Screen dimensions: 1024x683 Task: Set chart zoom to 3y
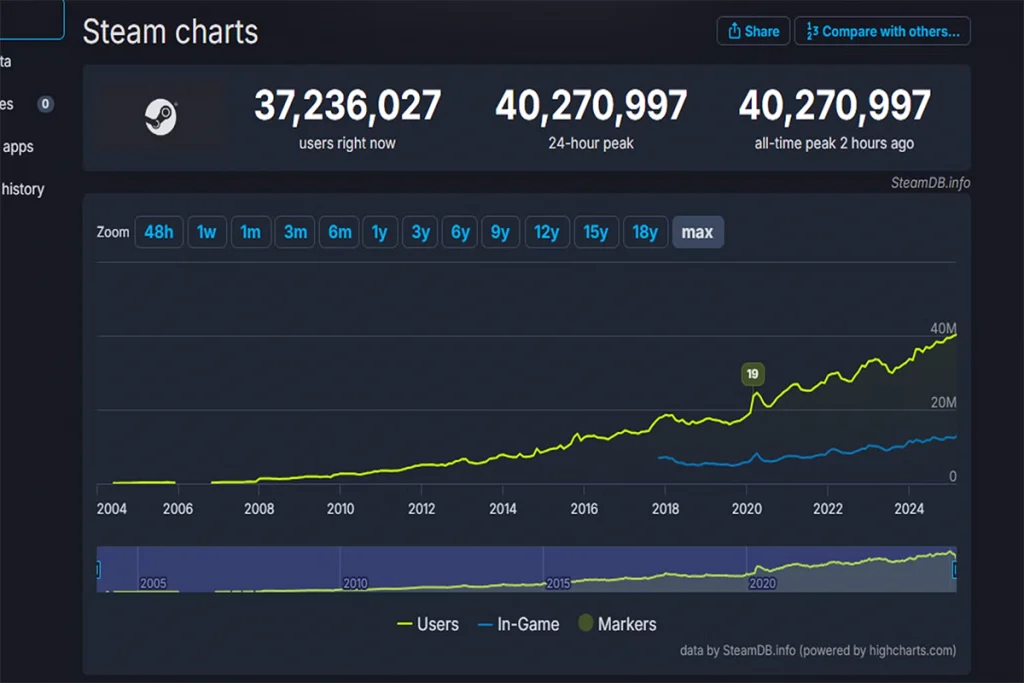(421, 232)
